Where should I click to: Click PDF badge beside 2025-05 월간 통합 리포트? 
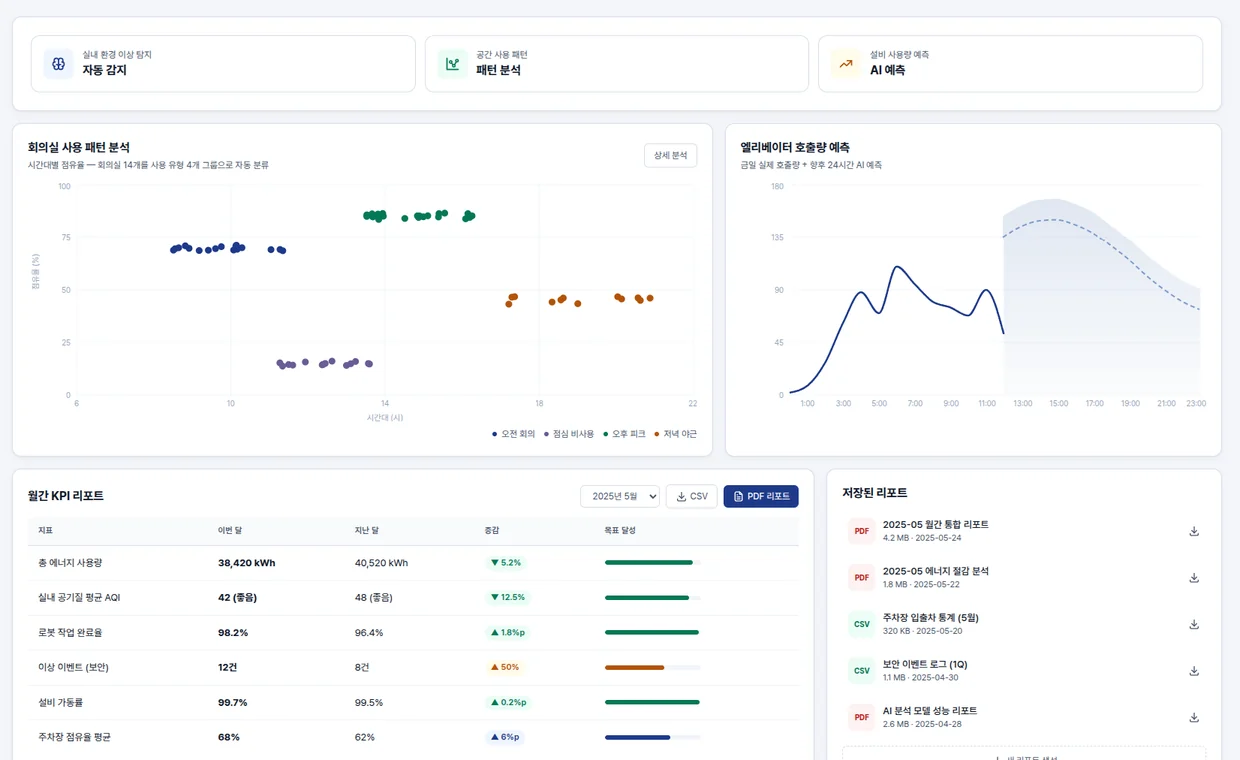coord(861,531)
